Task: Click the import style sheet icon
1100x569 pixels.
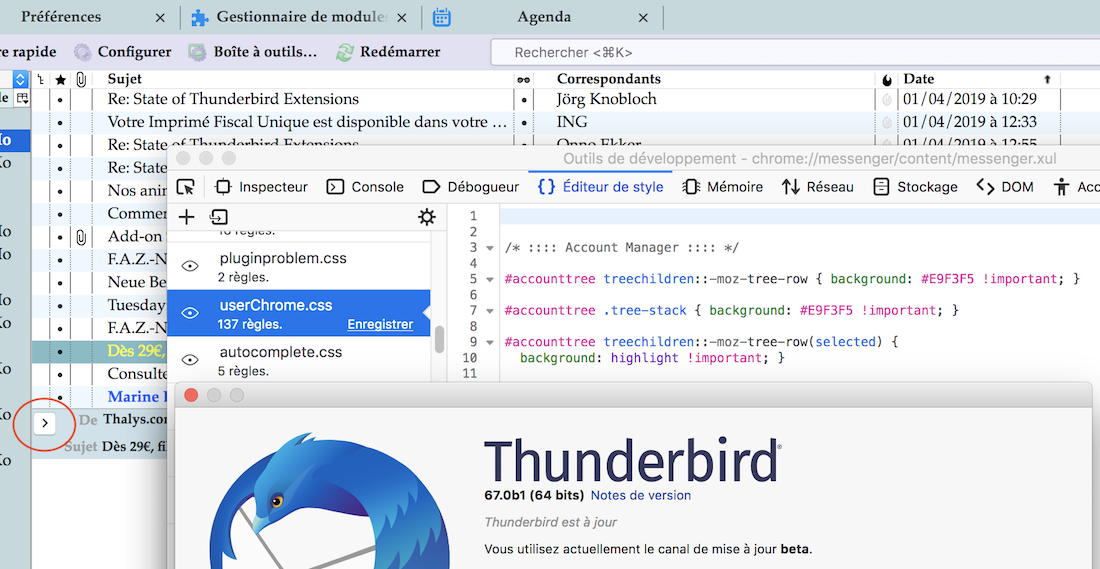Action: click(x=219, y=217)
